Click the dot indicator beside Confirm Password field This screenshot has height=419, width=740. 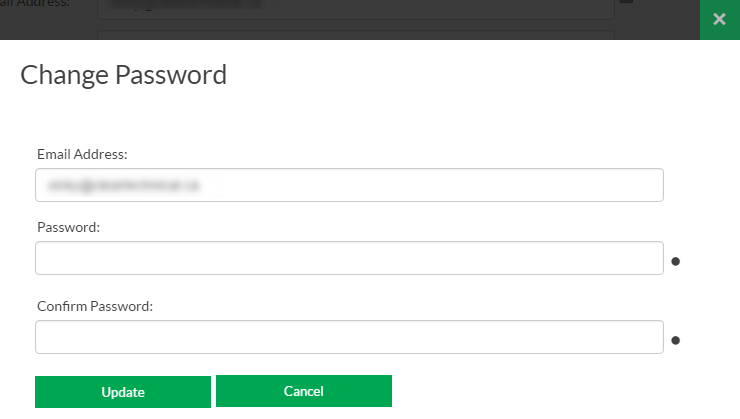pos(675,340)
